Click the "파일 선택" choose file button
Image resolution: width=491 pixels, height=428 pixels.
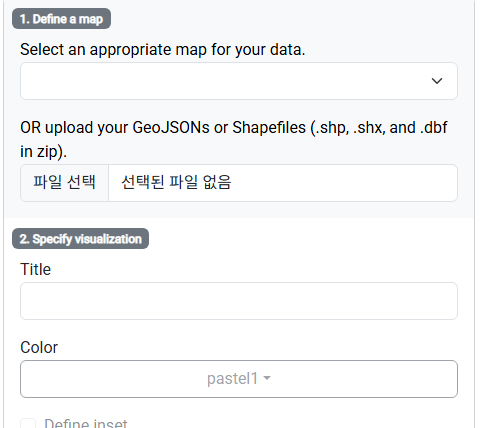click(x=64, y=183)
